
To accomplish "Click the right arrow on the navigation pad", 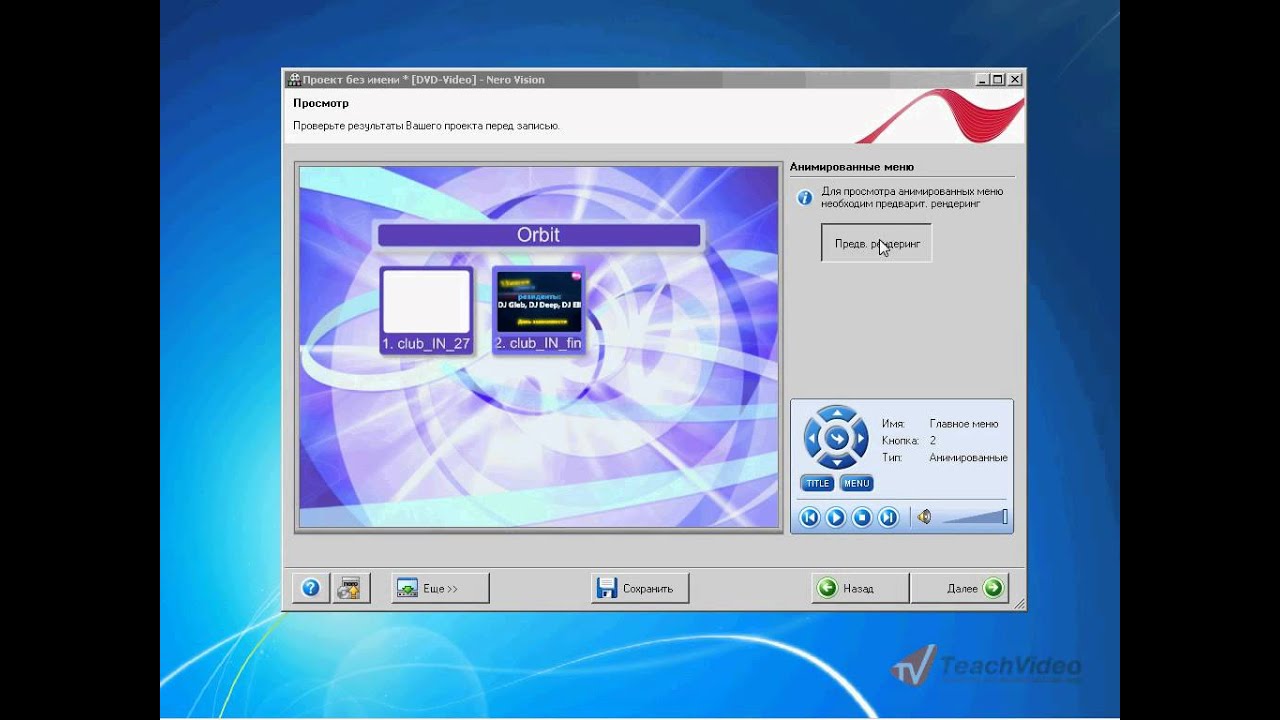I will tap(861, 438).
